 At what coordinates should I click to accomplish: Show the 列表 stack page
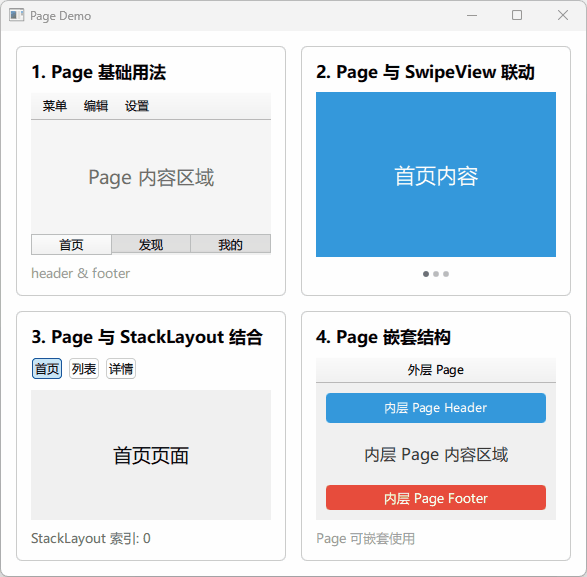[x=84, y=369]
